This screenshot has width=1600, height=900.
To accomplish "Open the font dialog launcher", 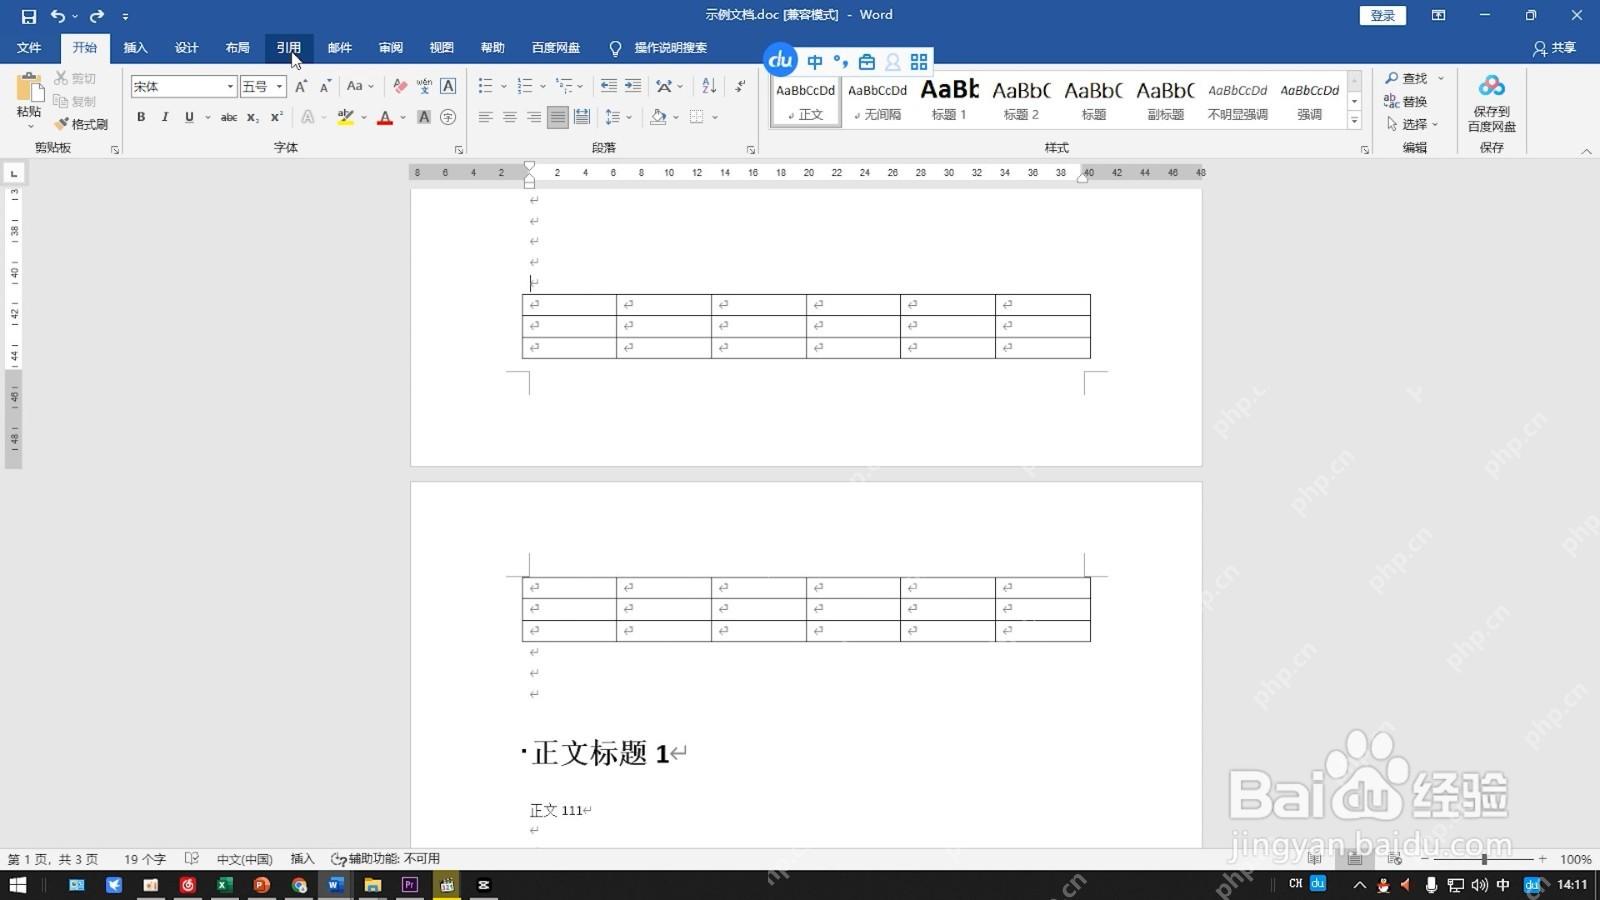I will coord(459,150).
